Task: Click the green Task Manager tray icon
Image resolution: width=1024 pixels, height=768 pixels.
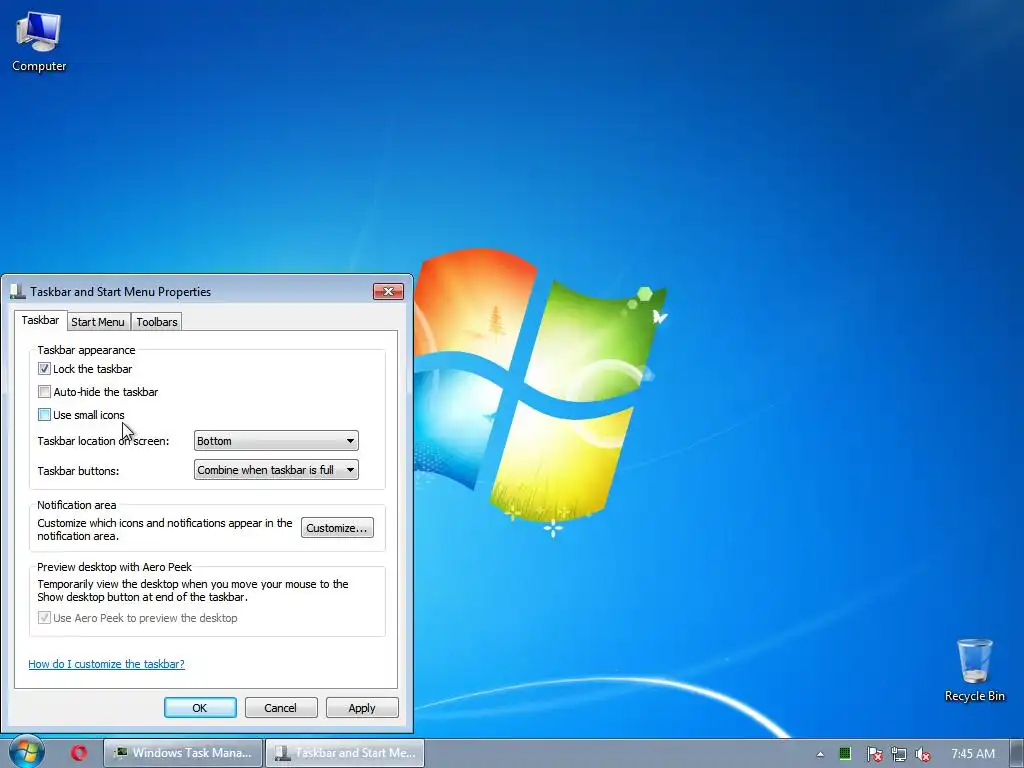Action: (x=845, y=754)
